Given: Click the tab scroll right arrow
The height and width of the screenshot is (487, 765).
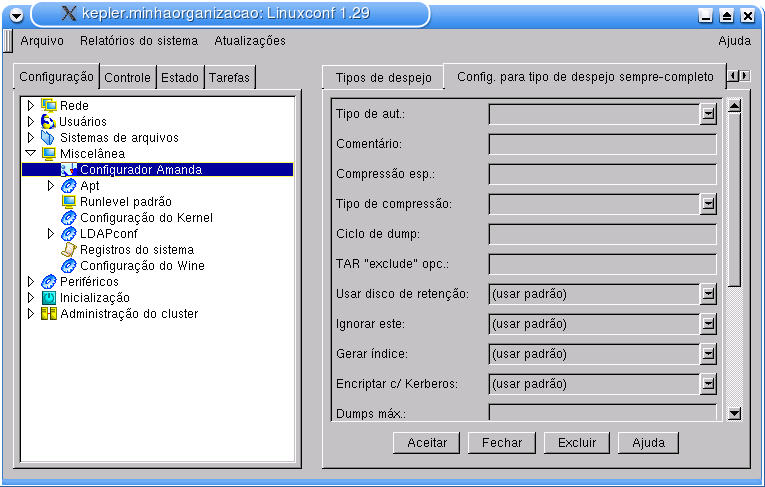Looking at the screenshot, I should click(x=745, y=76).
